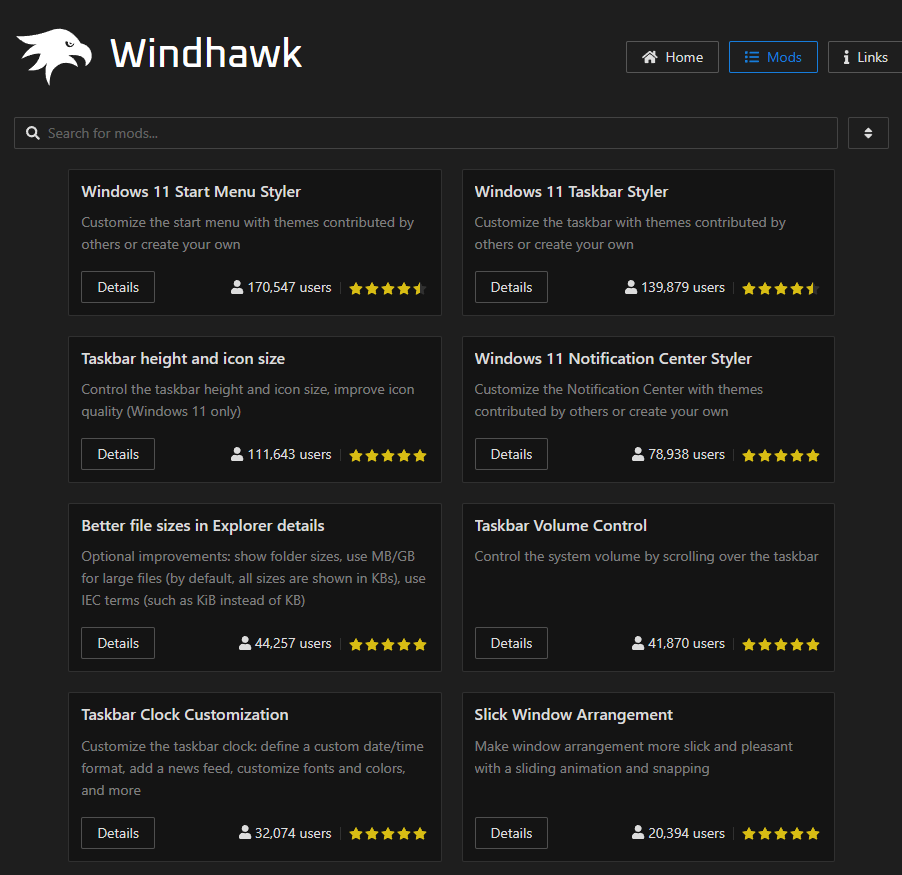Open Details for Better file sizes in Explorer
Viewport: 902px width, 875px height.
point(118,643)
